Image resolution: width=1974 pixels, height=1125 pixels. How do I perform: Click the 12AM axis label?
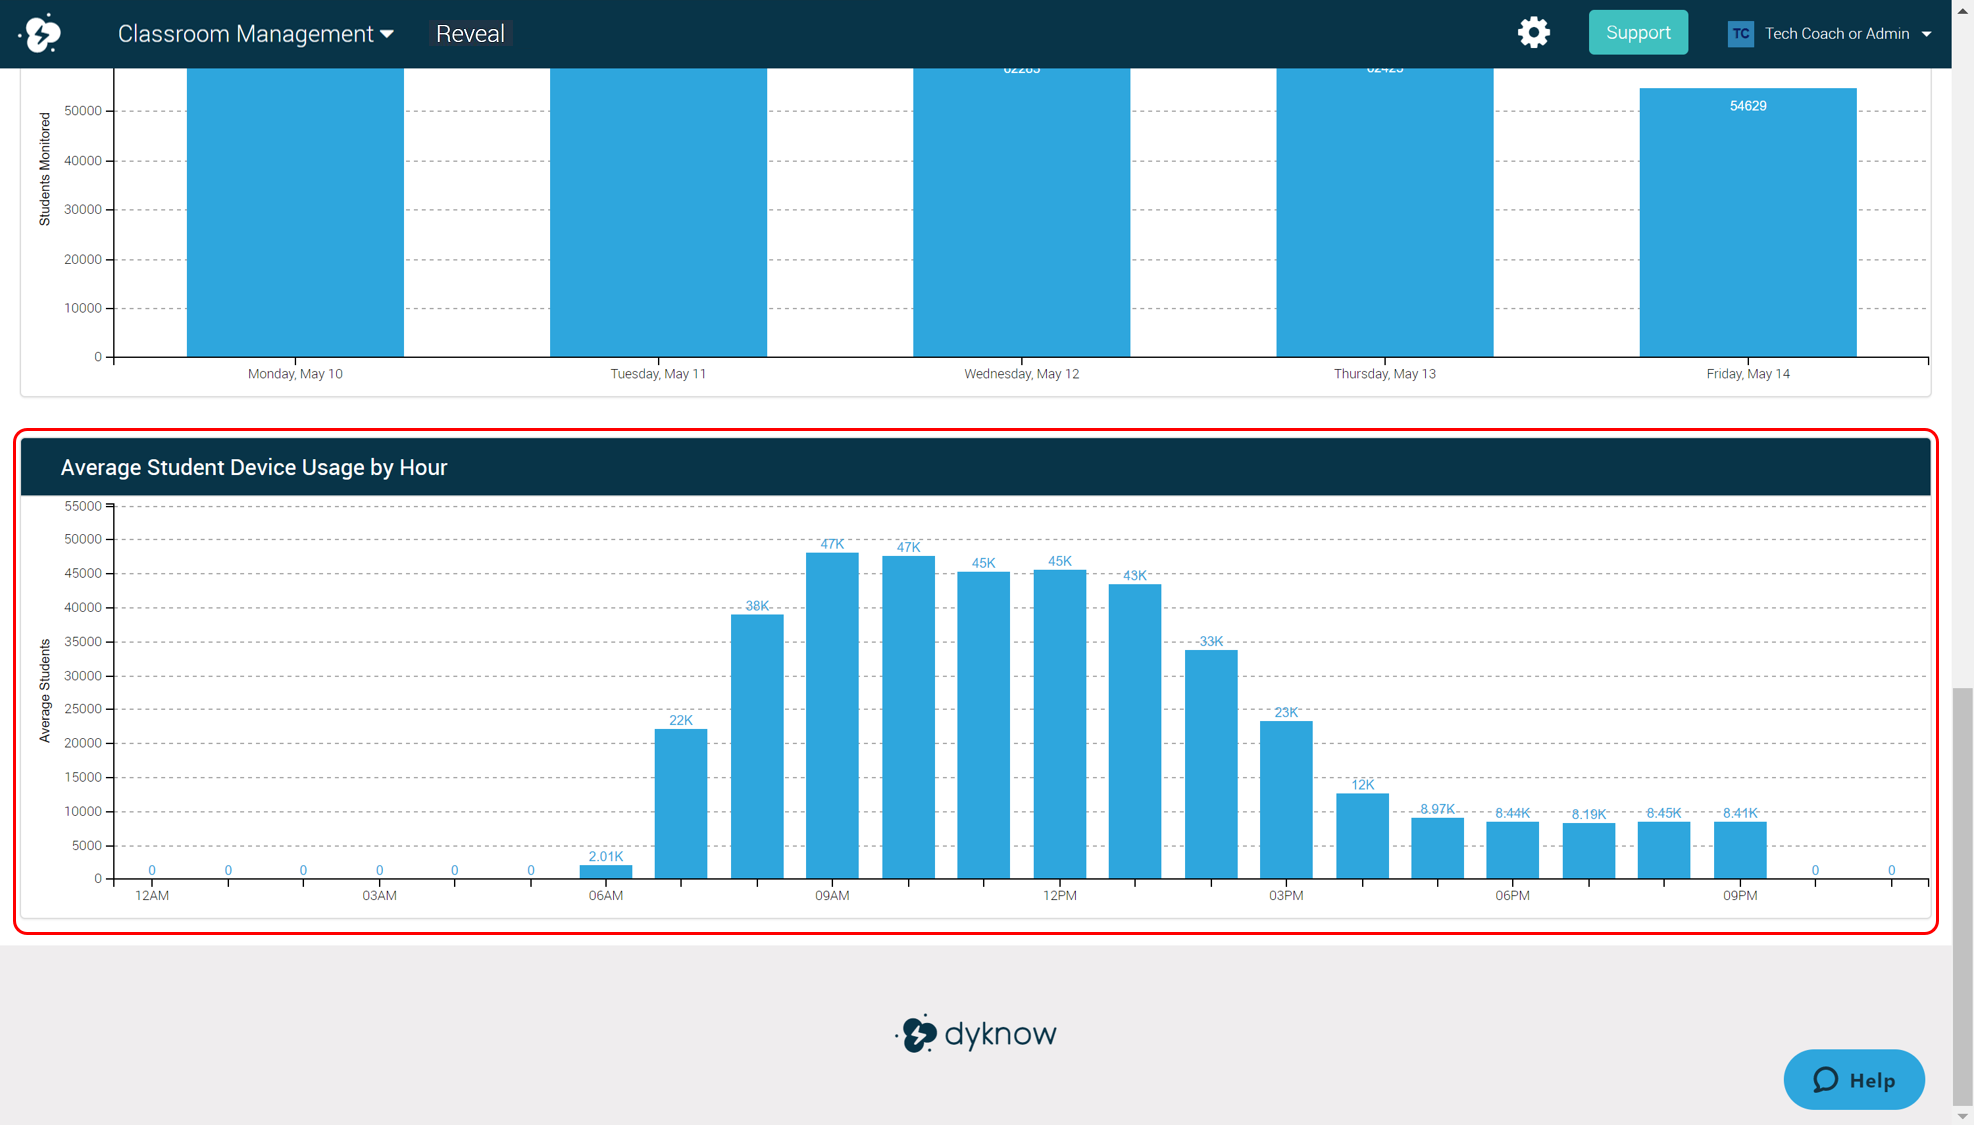tap(152, 895)
